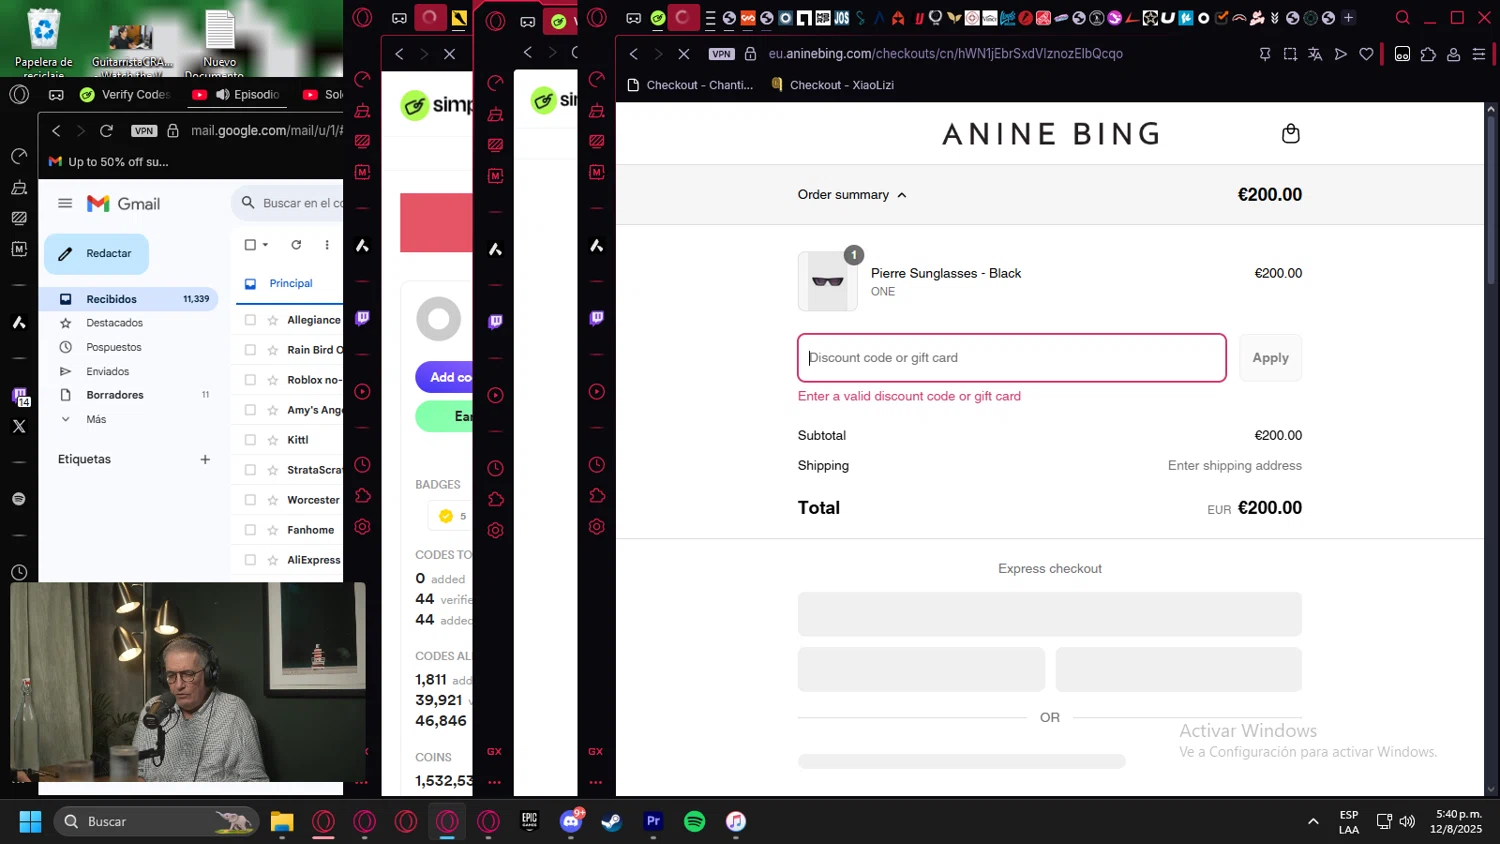Screen dimensions: 1500x844
Task: Open search tabs magnifier in title bar
Action: click(x=1402, y=18)
